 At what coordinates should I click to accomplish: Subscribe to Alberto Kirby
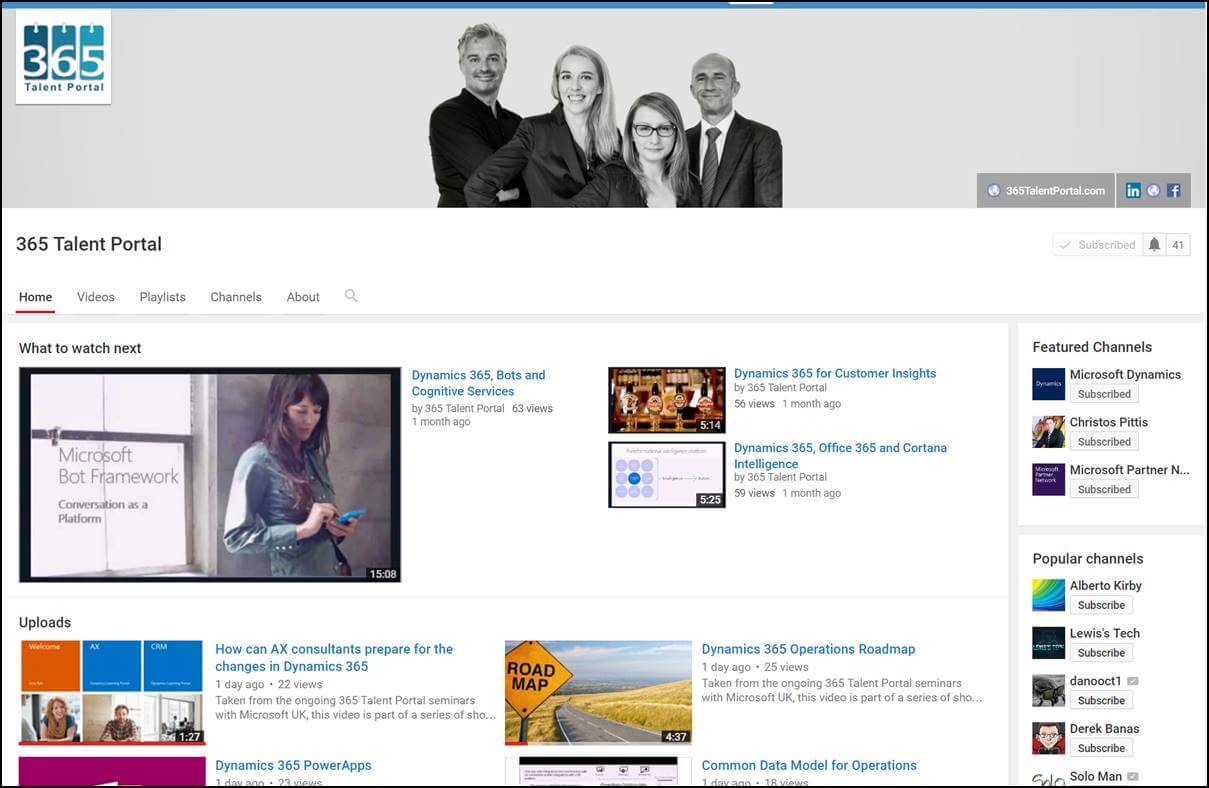coord(1101,605)
